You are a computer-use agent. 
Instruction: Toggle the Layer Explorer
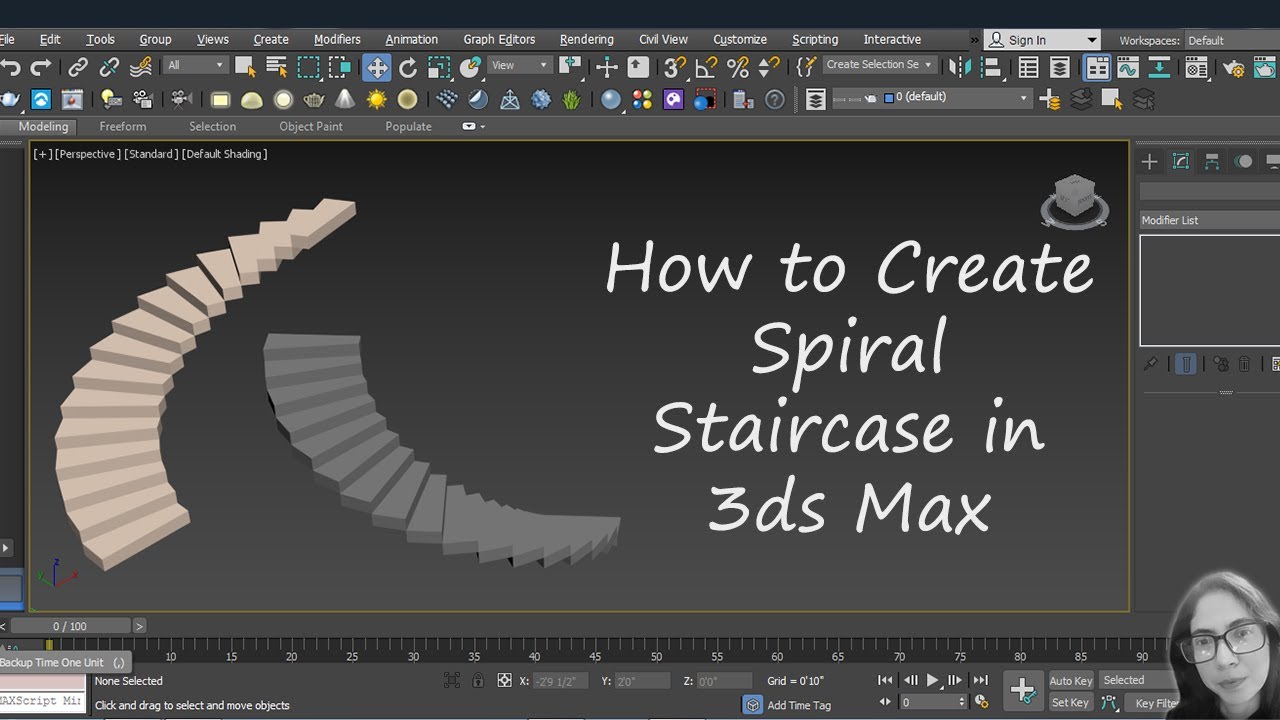[1060, 68]
